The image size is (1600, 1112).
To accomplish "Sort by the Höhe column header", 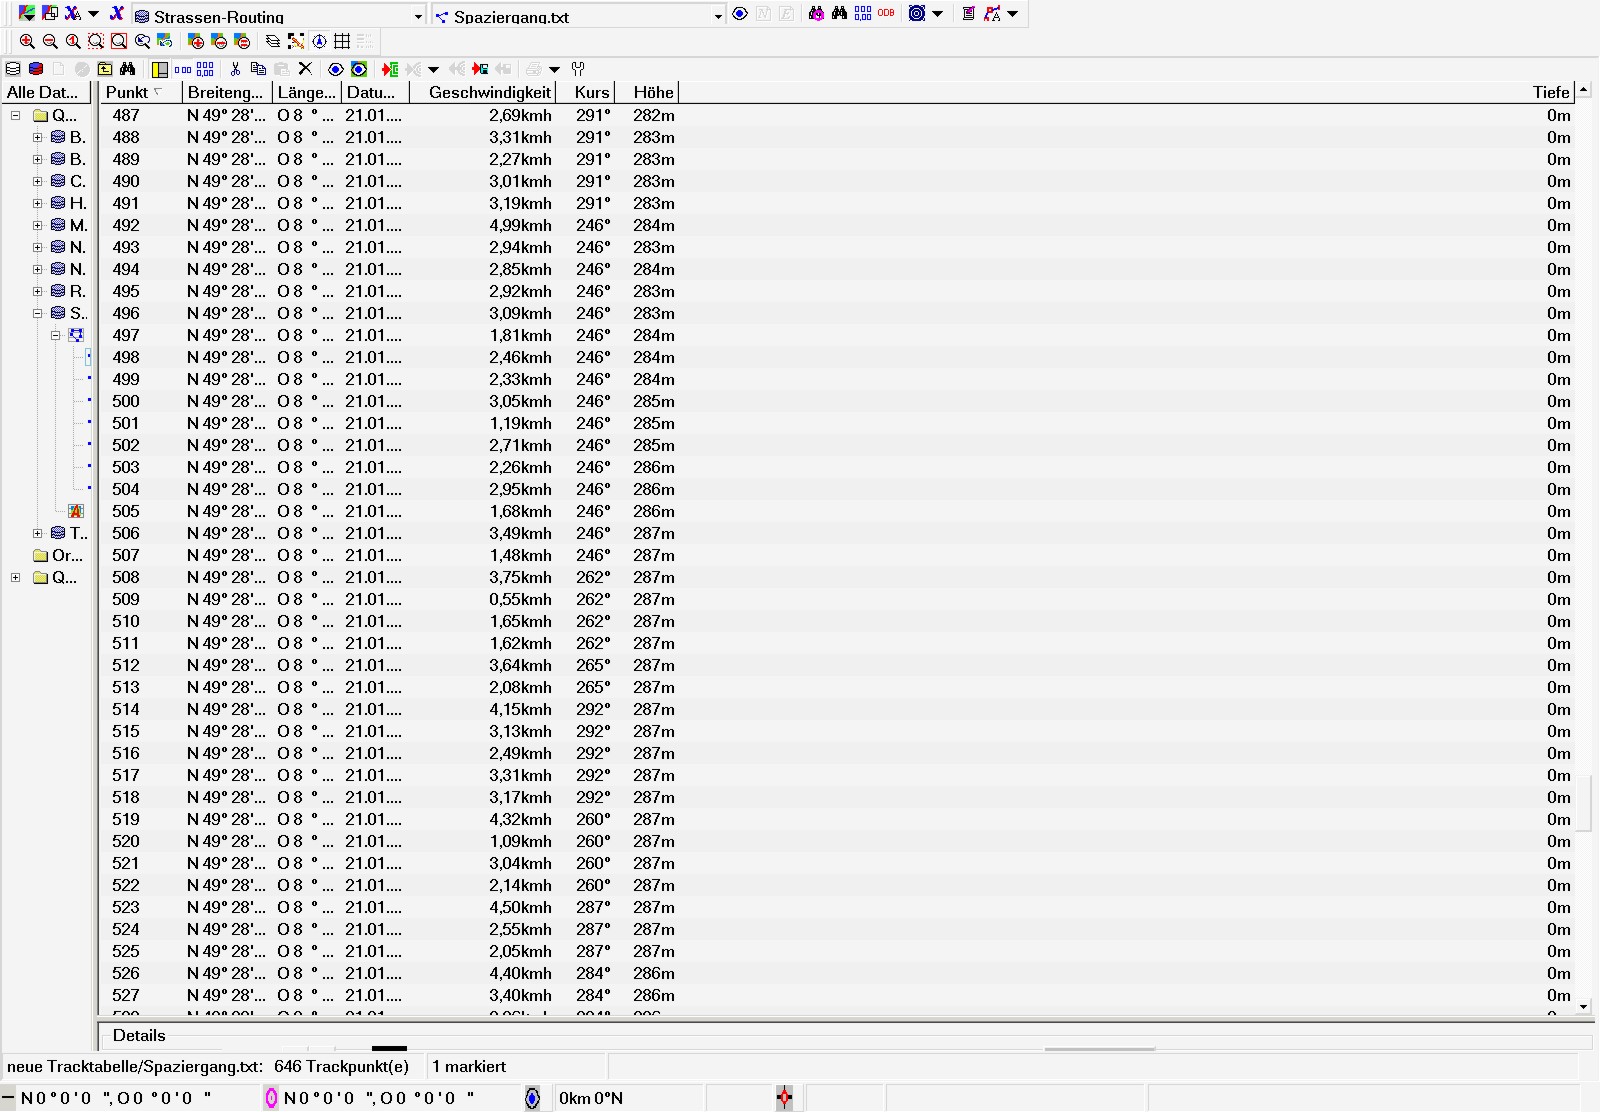I will 653,92.
